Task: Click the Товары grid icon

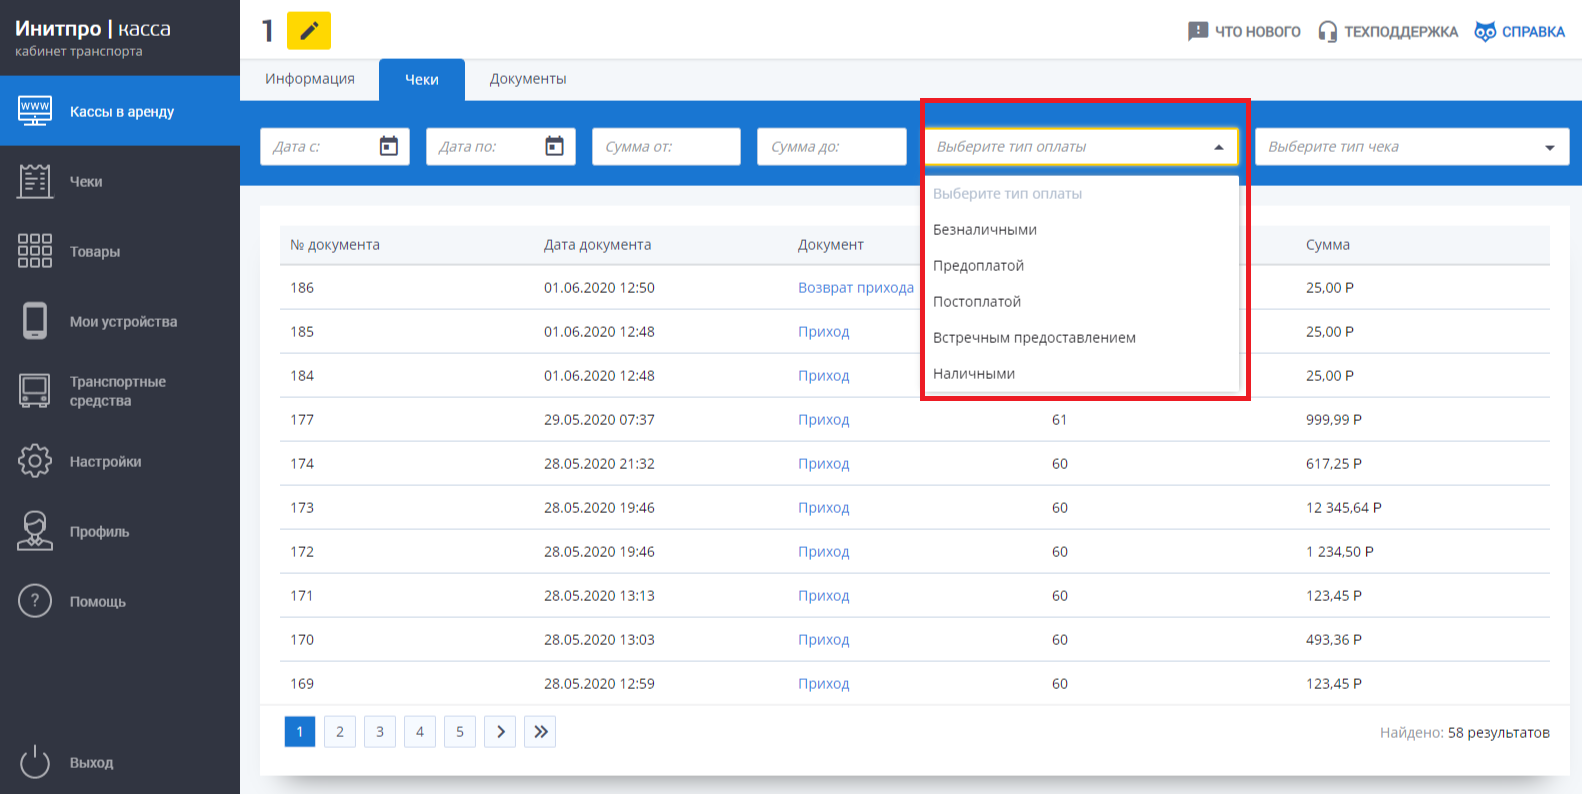Action: 35,251
